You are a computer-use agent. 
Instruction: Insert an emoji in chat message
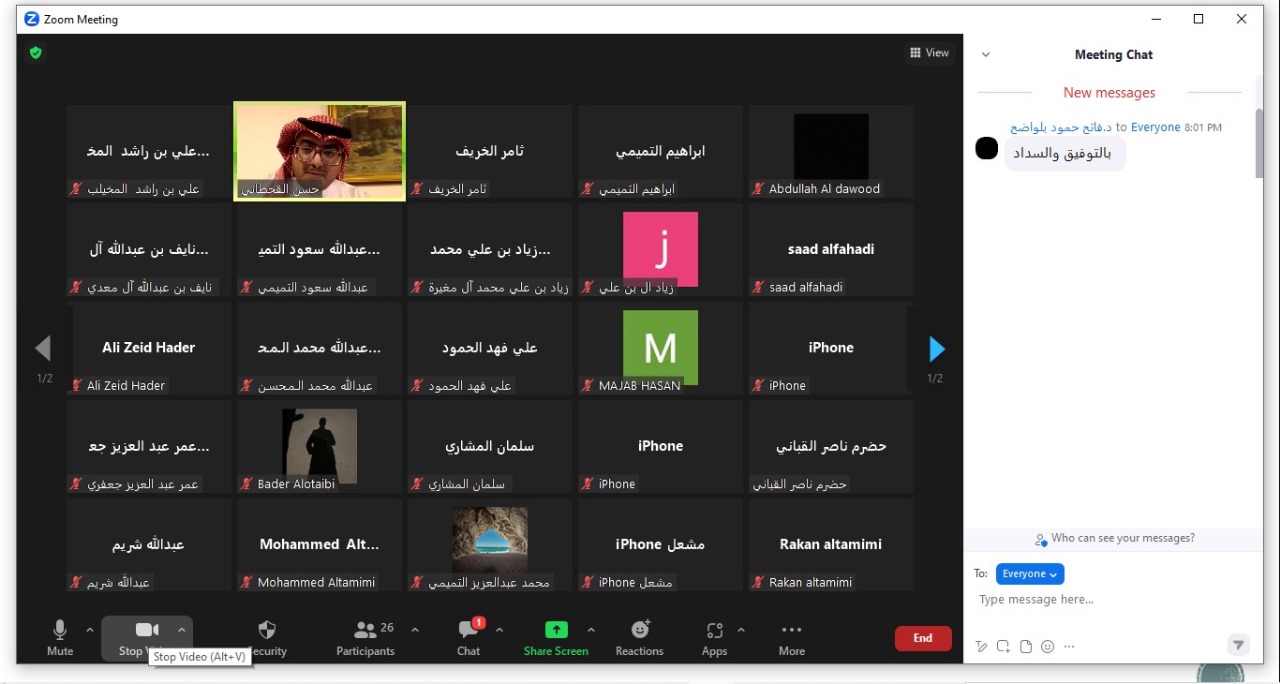tap(1047, 647)
